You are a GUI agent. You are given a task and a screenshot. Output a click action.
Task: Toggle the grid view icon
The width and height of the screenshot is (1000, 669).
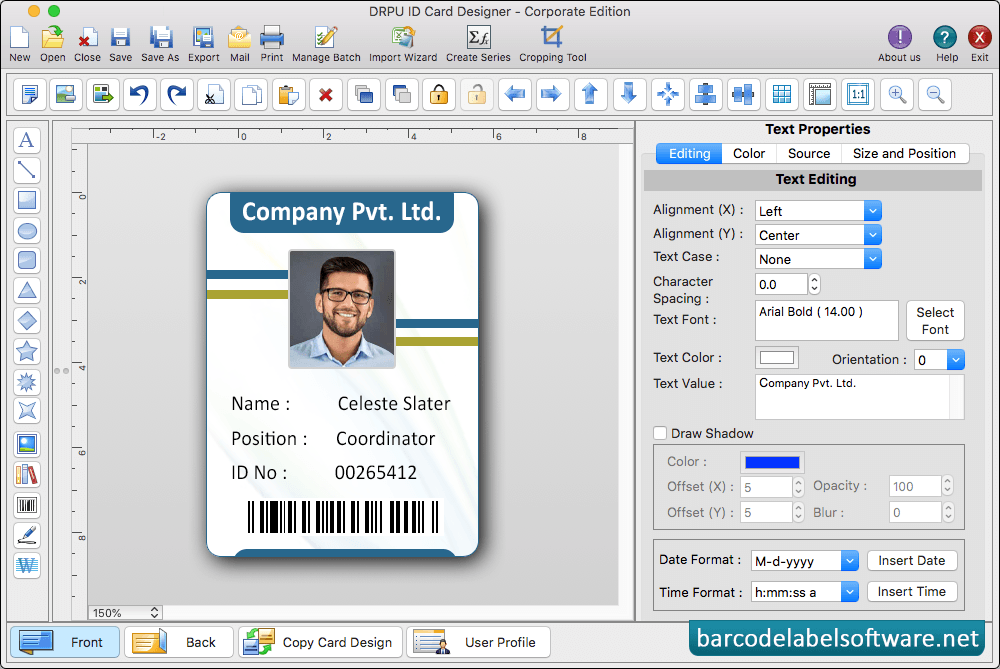pyautogui.click(x=781, y=95)
